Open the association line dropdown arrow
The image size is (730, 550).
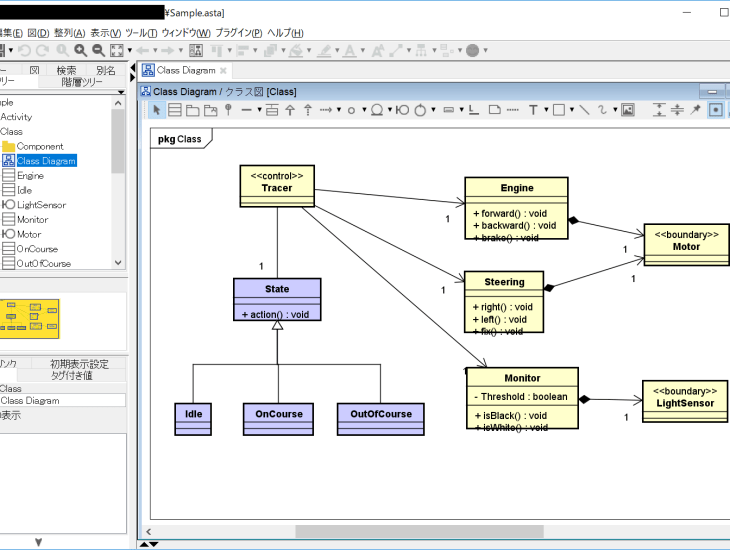(x=259, y=110)
